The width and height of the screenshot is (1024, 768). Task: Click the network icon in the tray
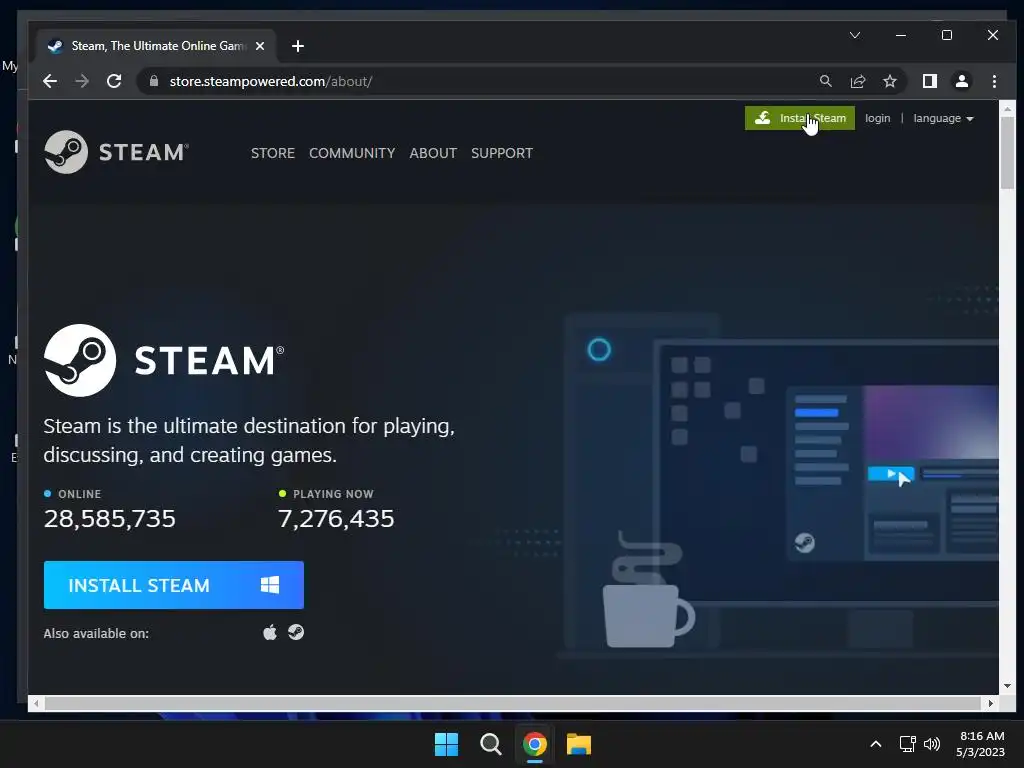coord(907,744)
